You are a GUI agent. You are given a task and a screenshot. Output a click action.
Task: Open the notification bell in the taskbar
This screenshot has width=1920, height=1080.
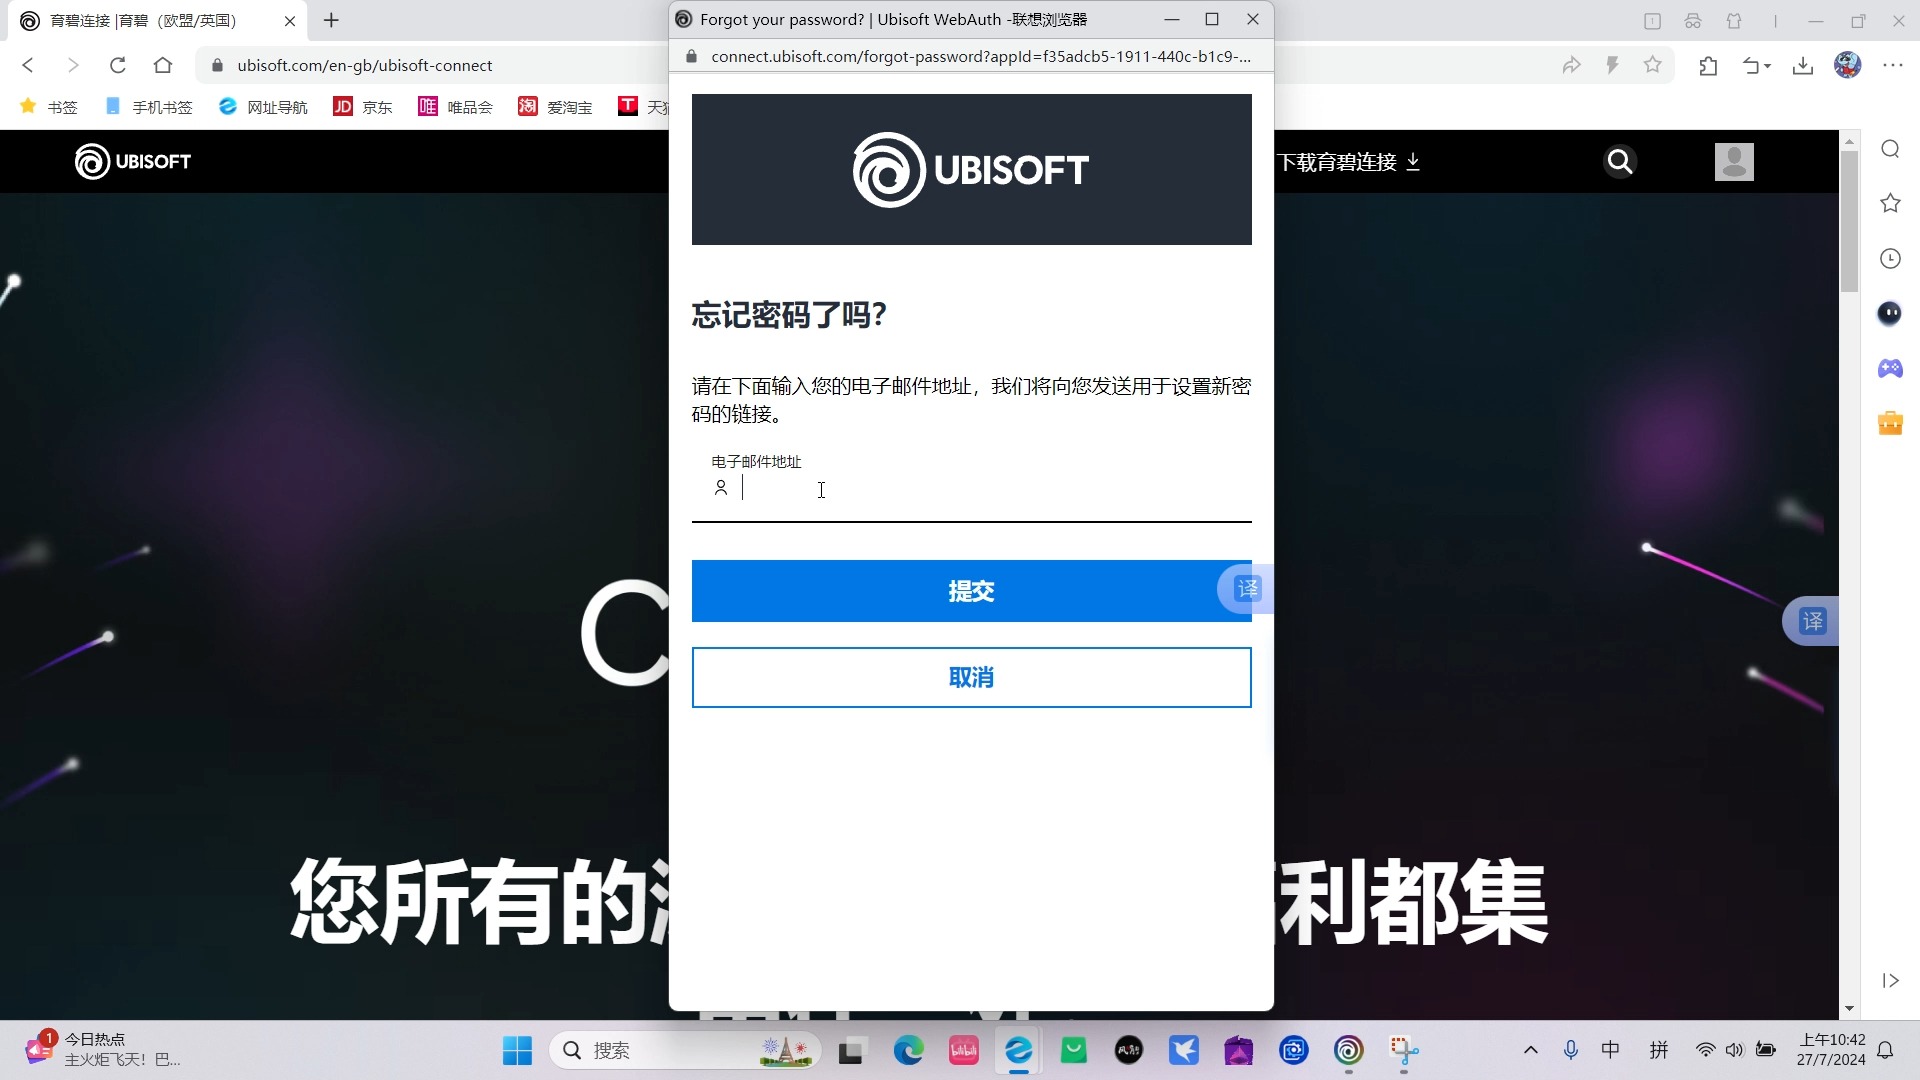[1885, 1050]
